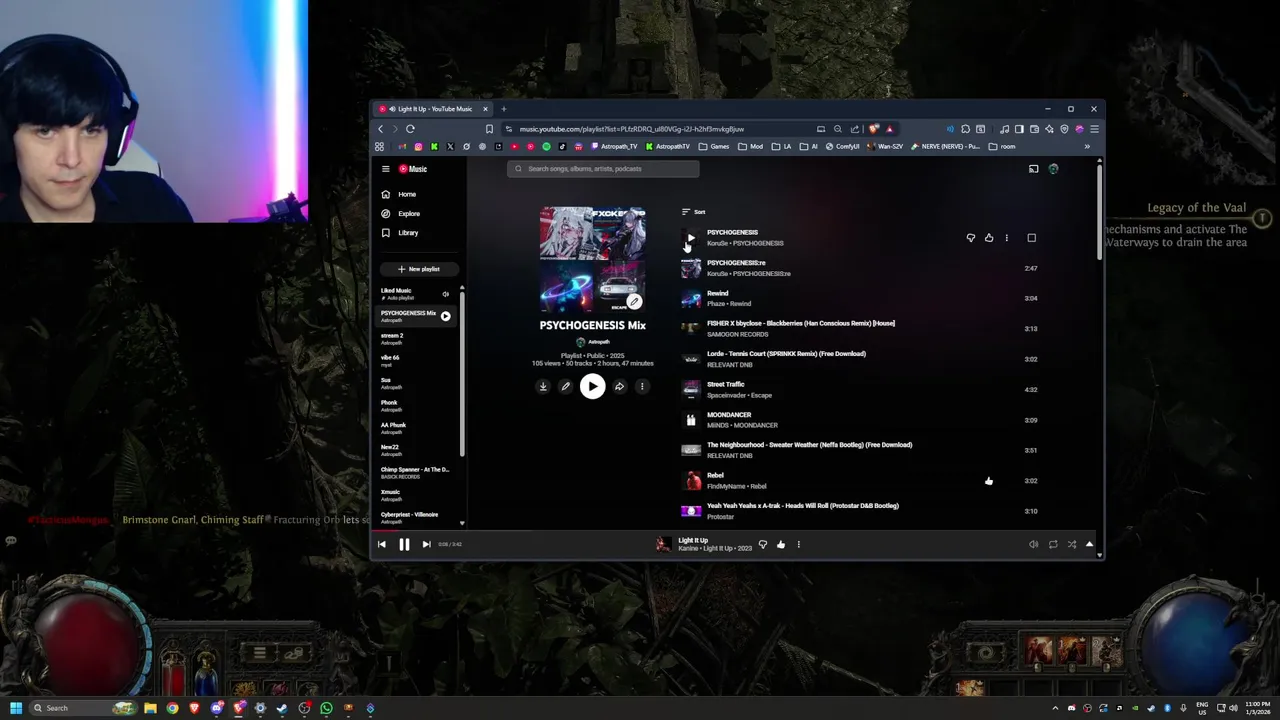1280x720 pixels.
Task: Click the address bar URL
Action: pos(631,129)
